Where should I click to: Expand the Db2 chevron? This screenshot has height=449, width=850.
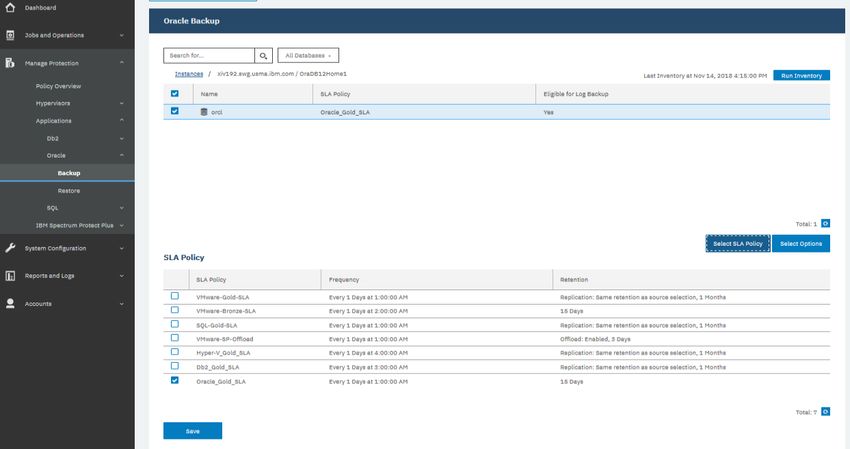[x=121, y=138]
